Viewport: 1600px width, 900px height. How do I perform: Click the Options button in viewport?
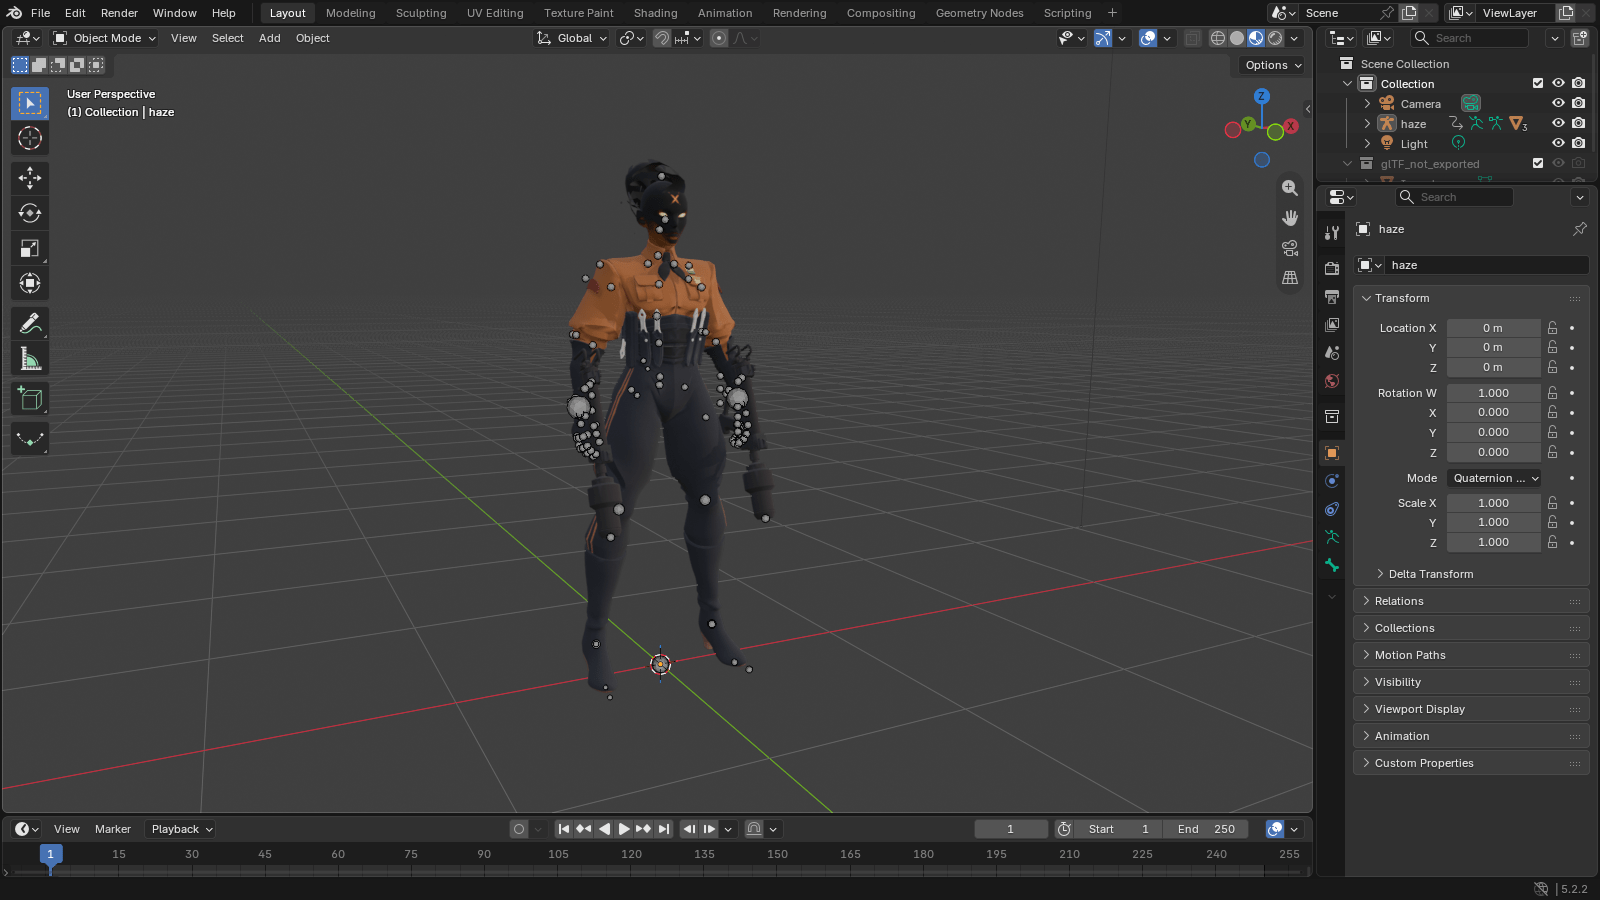coord(1273,65)
